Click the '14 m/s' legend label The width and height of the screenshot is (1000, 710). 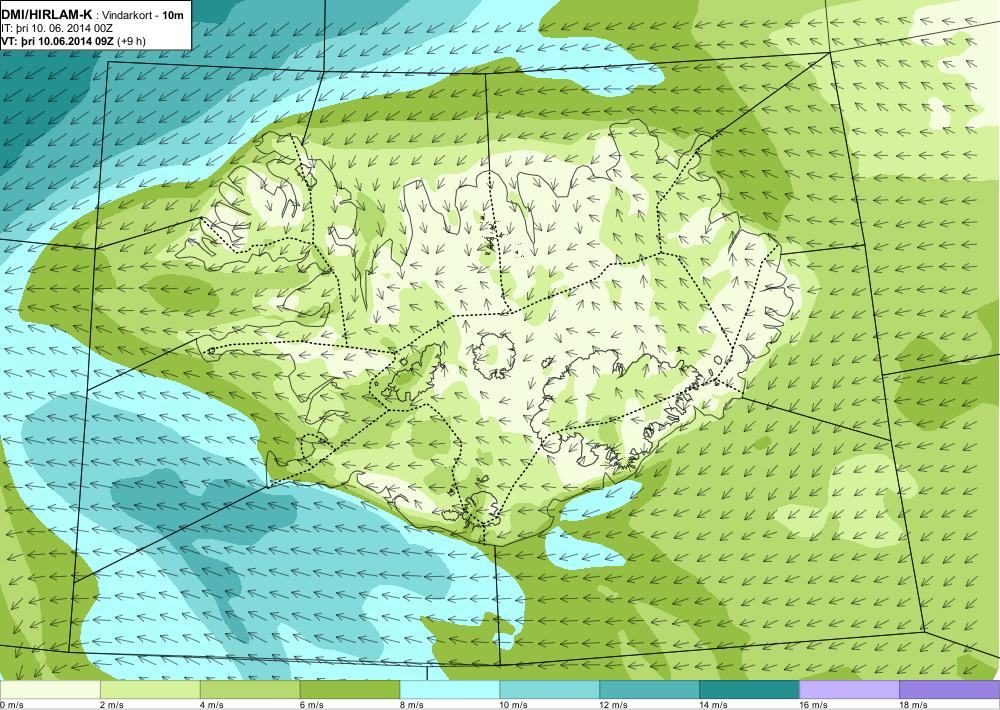714,705
